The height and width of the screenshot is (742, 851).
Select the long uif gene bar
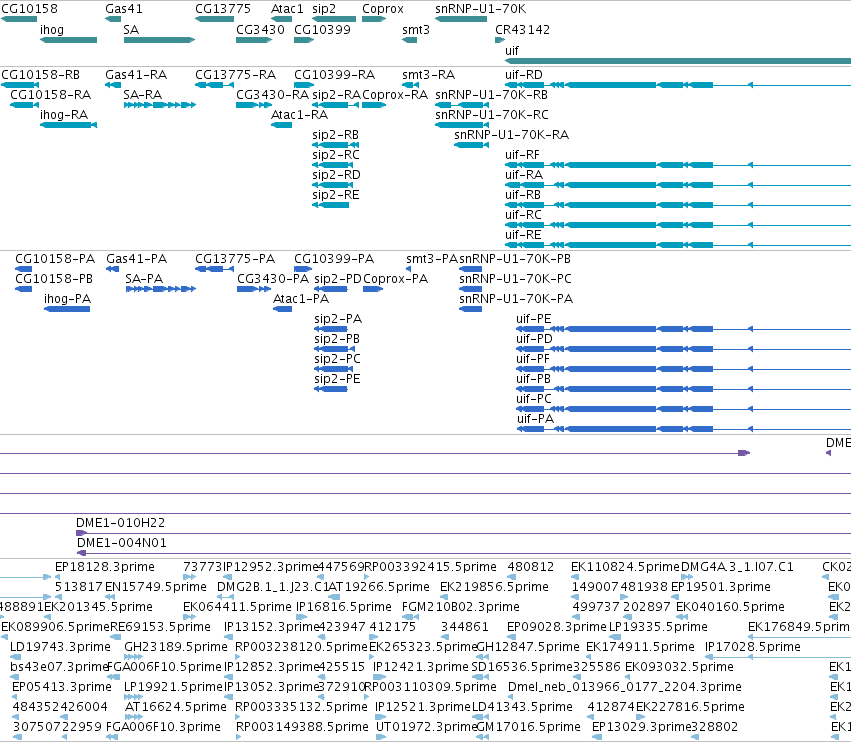pyautogui.click(x=678, y=61)
